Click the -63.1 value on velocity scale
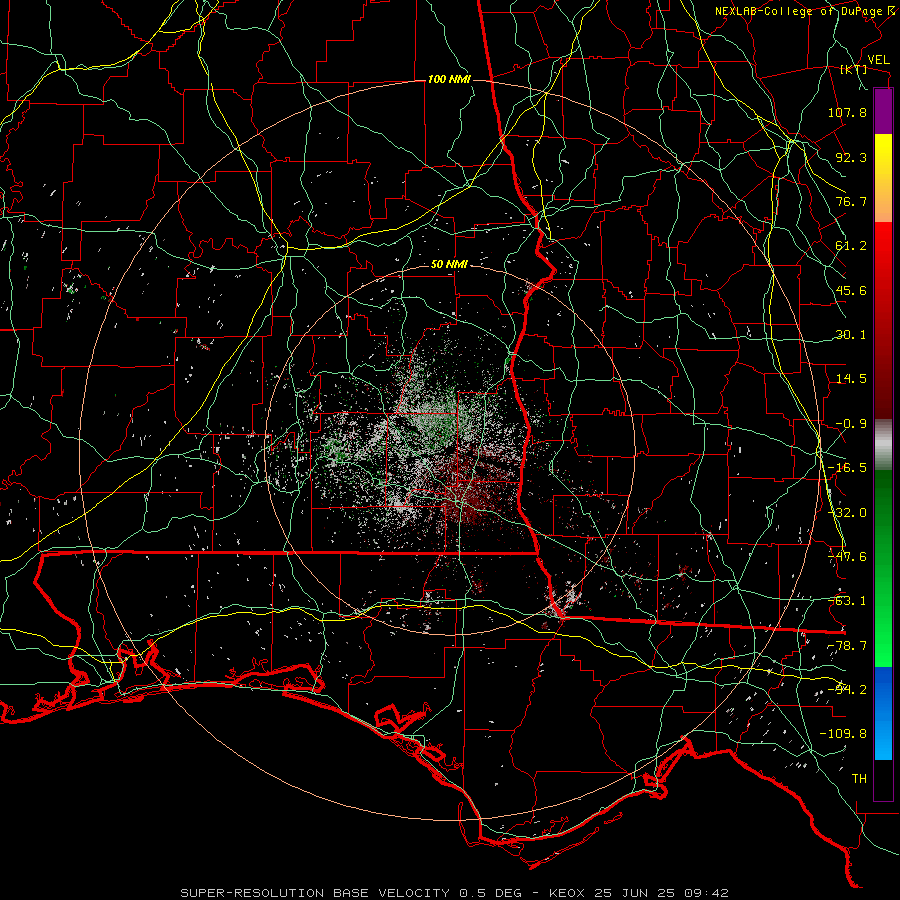 coord(847,601)
